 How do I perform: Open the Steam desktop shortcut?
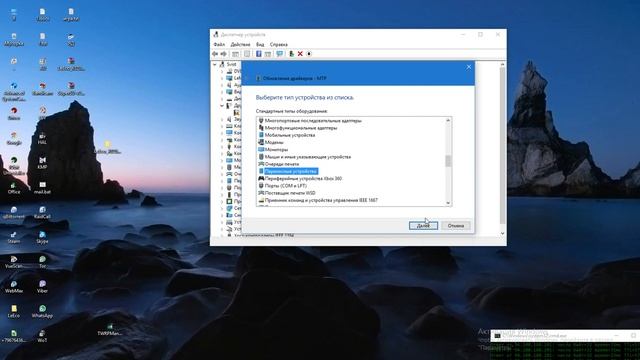click(x=14, y=237)
